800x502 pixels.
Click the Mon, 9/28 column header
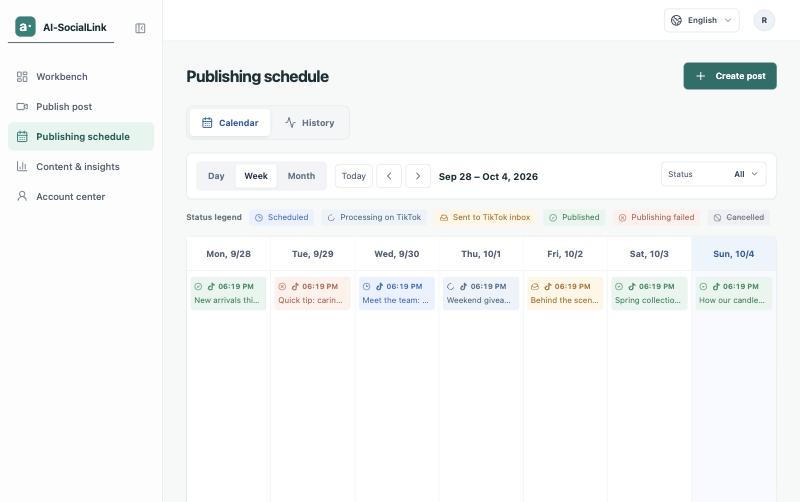coord(229,254)
